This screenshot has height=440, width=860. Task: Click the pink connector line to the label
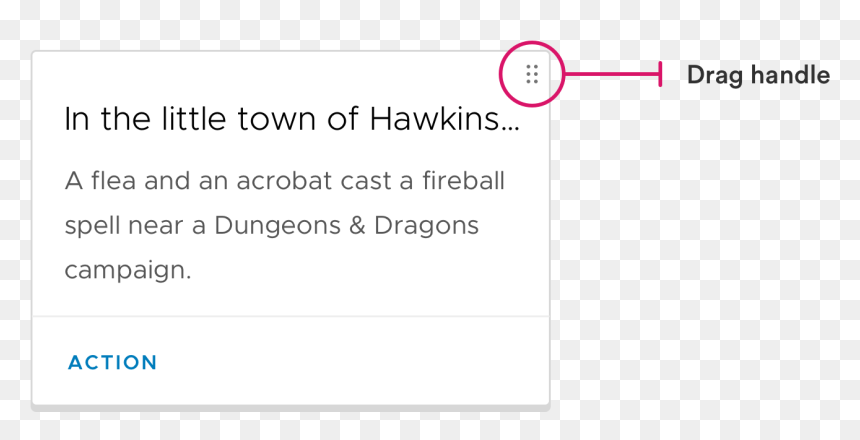[612, 74]
